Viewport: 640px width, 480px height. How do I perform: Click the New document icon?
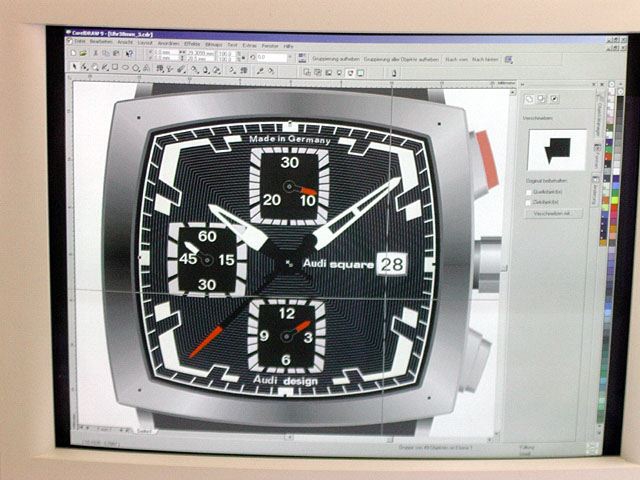click(73, 53)
